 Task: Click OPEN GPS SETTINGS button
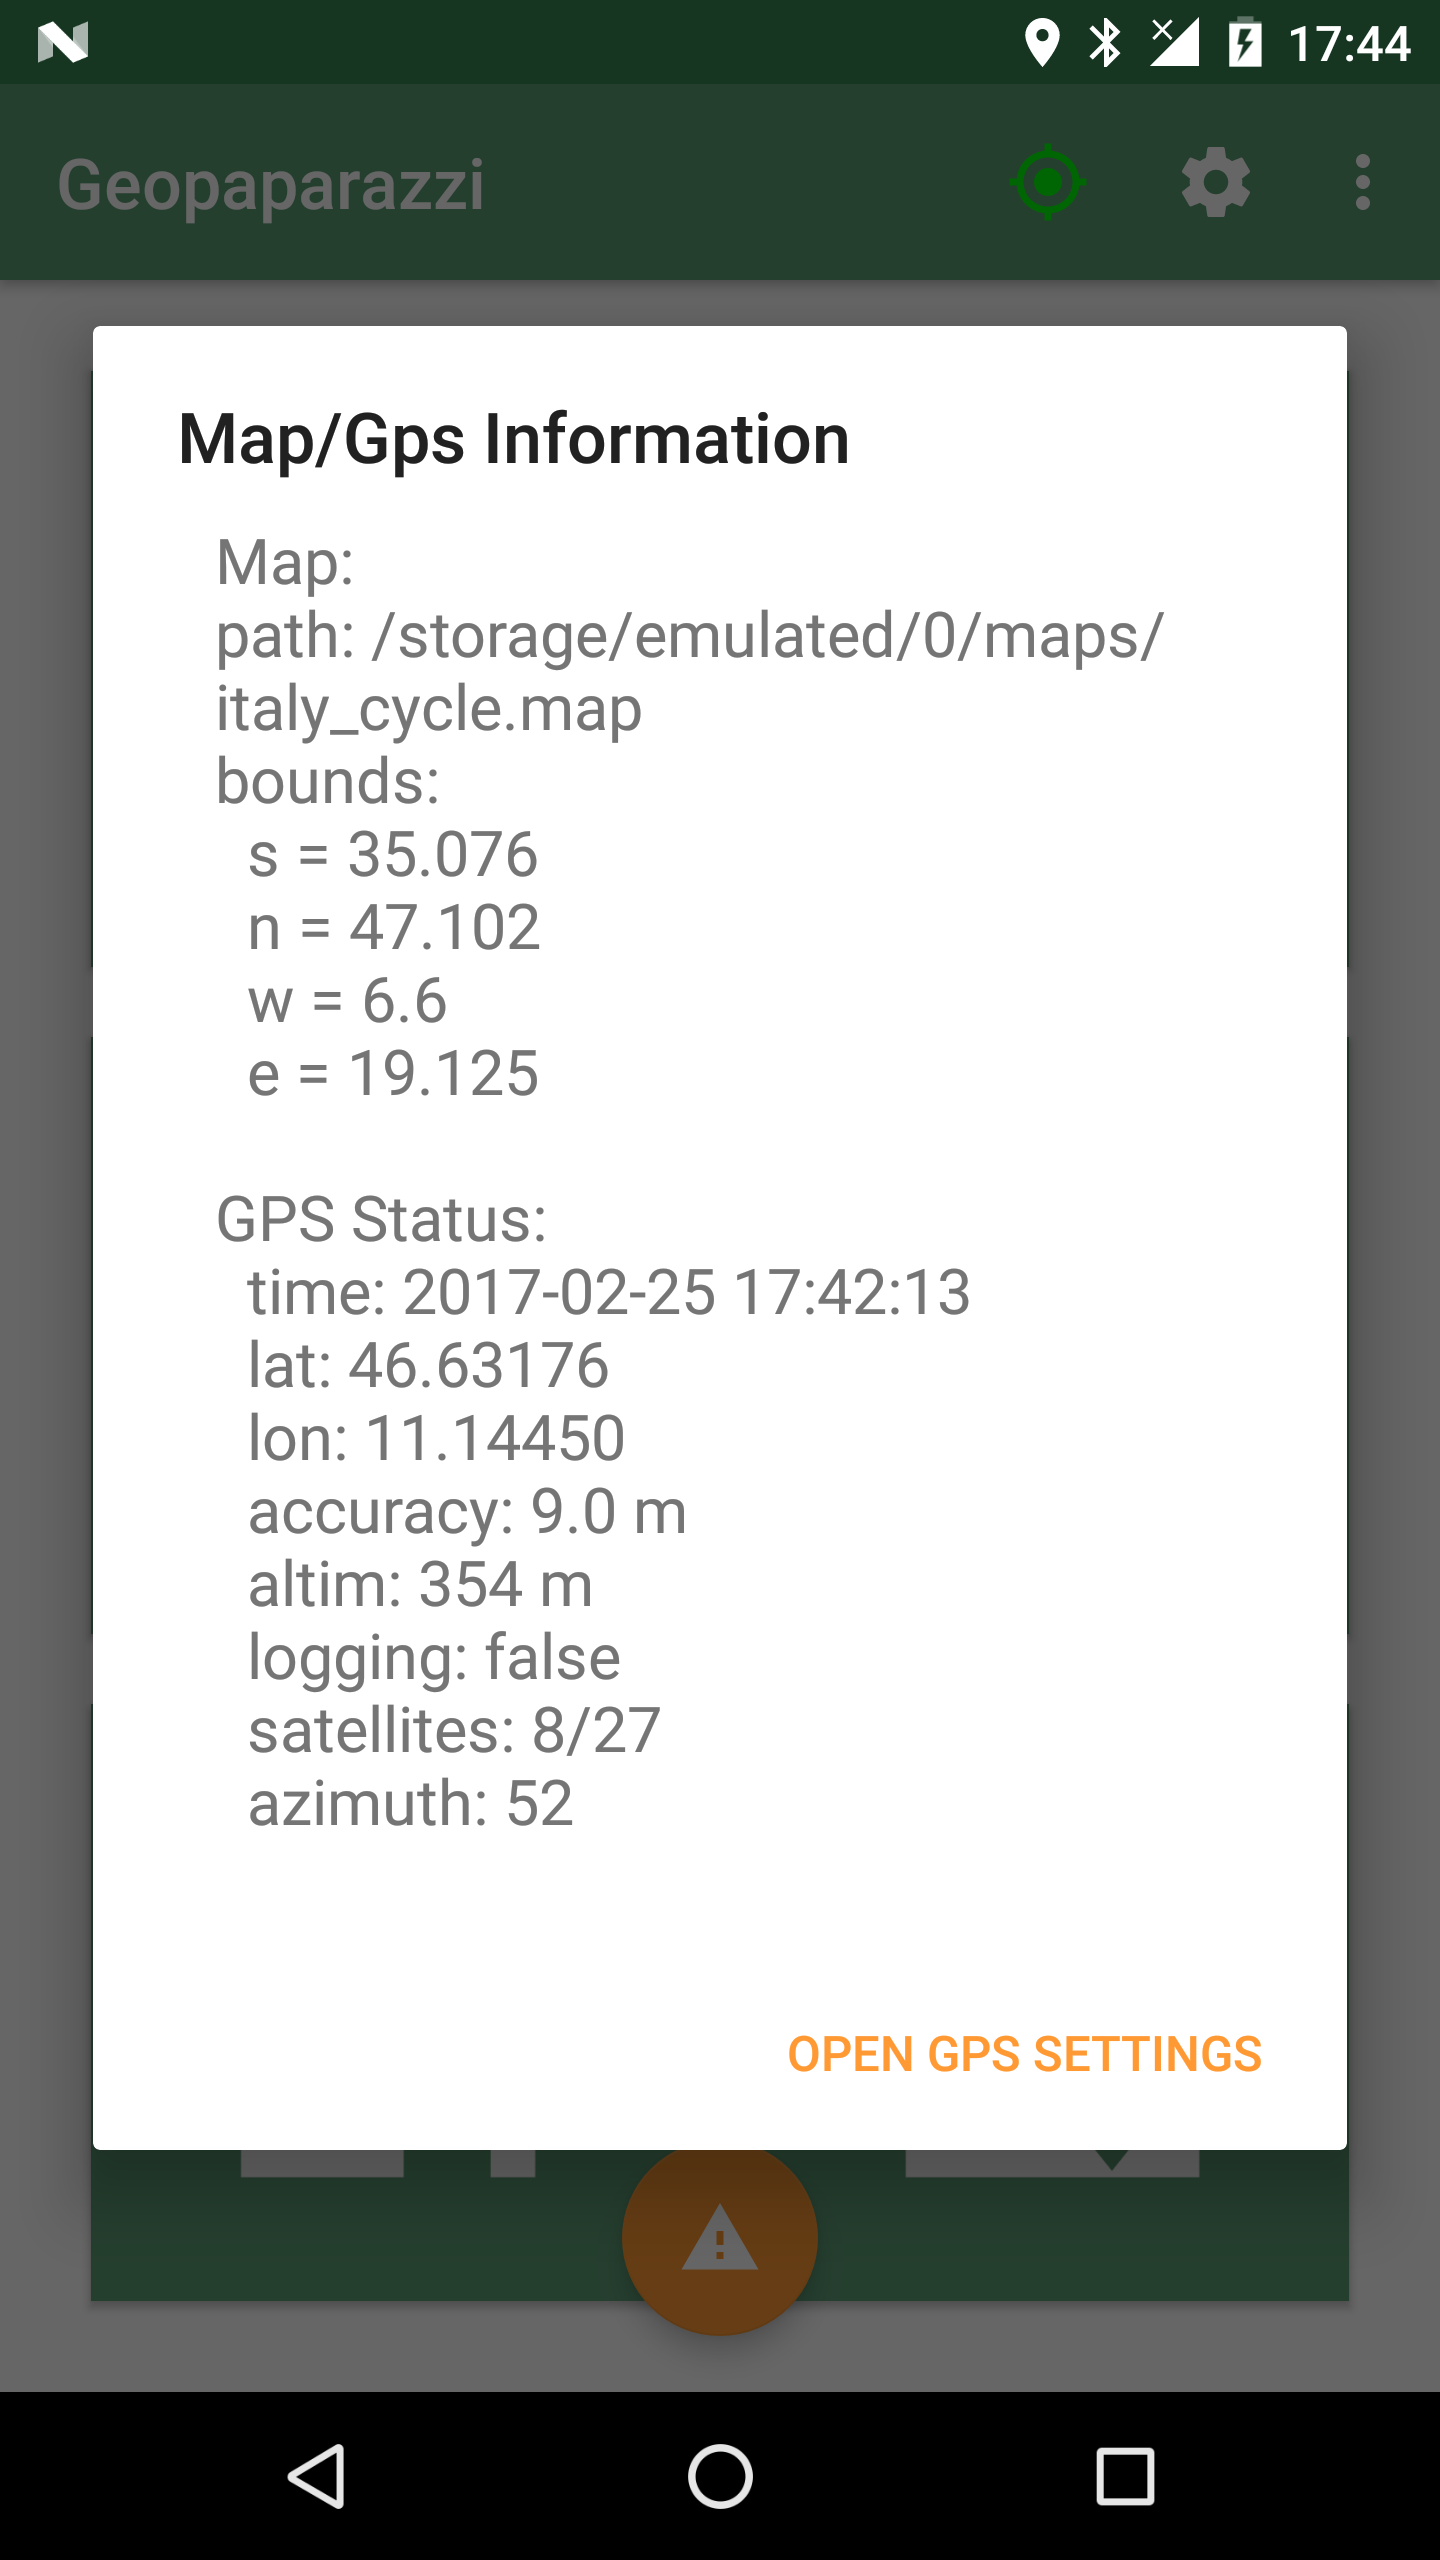tap(1025, 2054)
